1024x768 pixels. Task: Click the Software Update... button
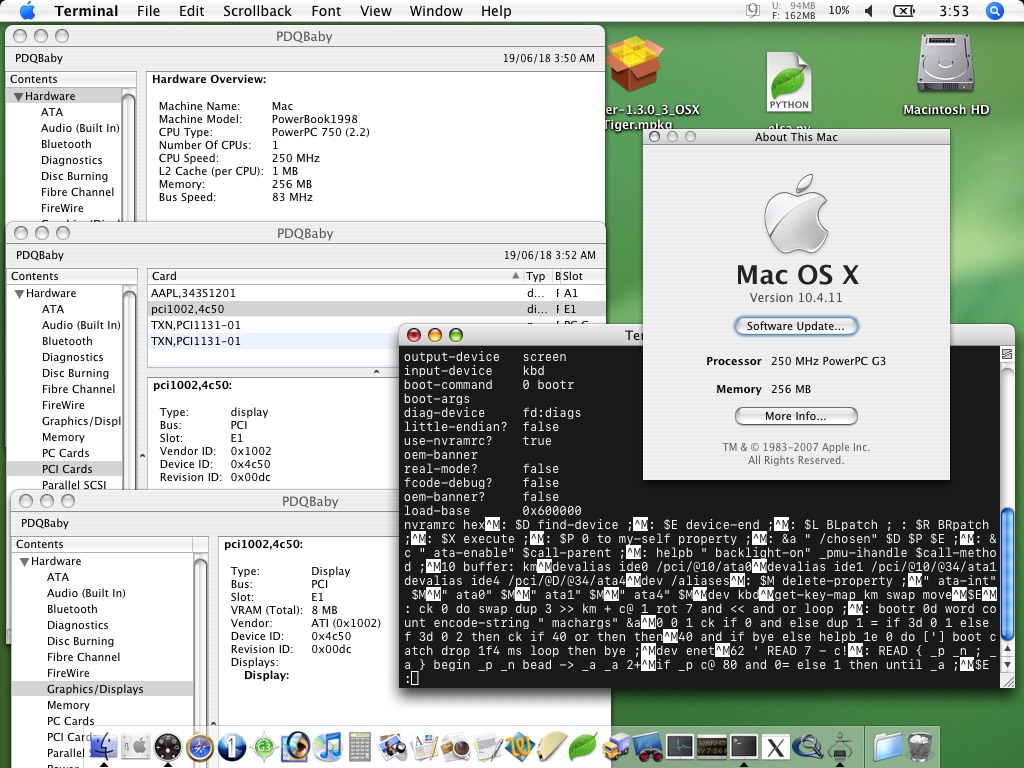click(x=795, y=326)
